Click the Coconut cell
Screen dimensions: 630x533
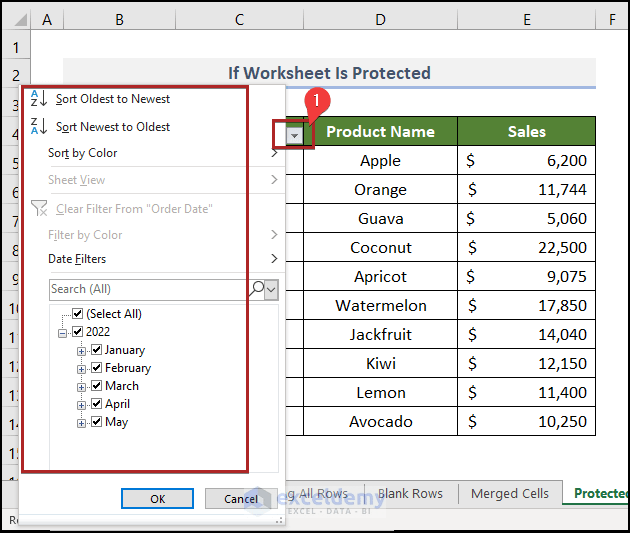tap(380, 247)
